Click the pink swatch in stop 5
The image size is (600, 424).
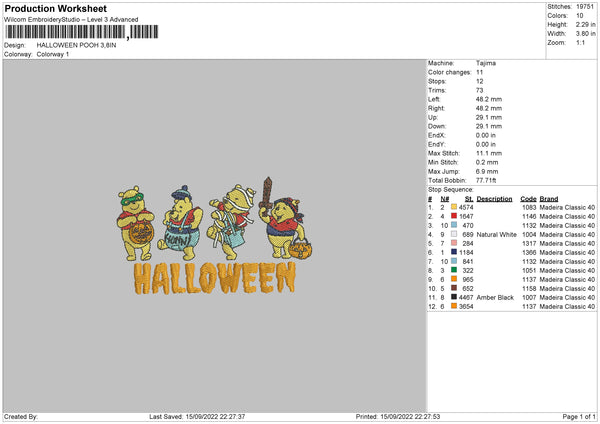click(455, 244)
